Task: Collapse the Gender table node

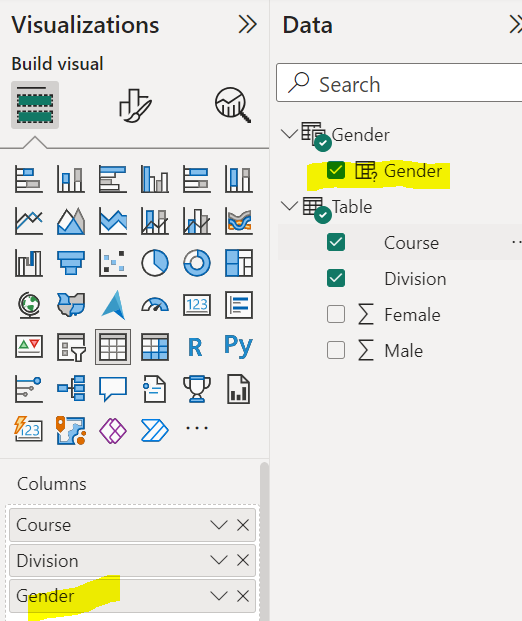Action: (289, 133)
